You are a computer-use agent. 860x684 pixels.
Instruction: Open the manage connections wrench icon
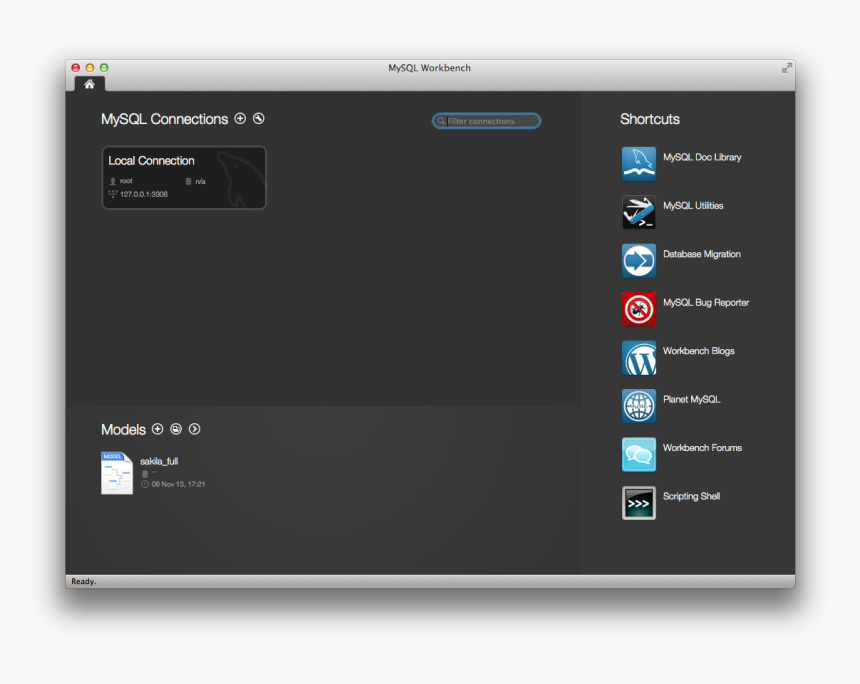click(x=259, y=118)
